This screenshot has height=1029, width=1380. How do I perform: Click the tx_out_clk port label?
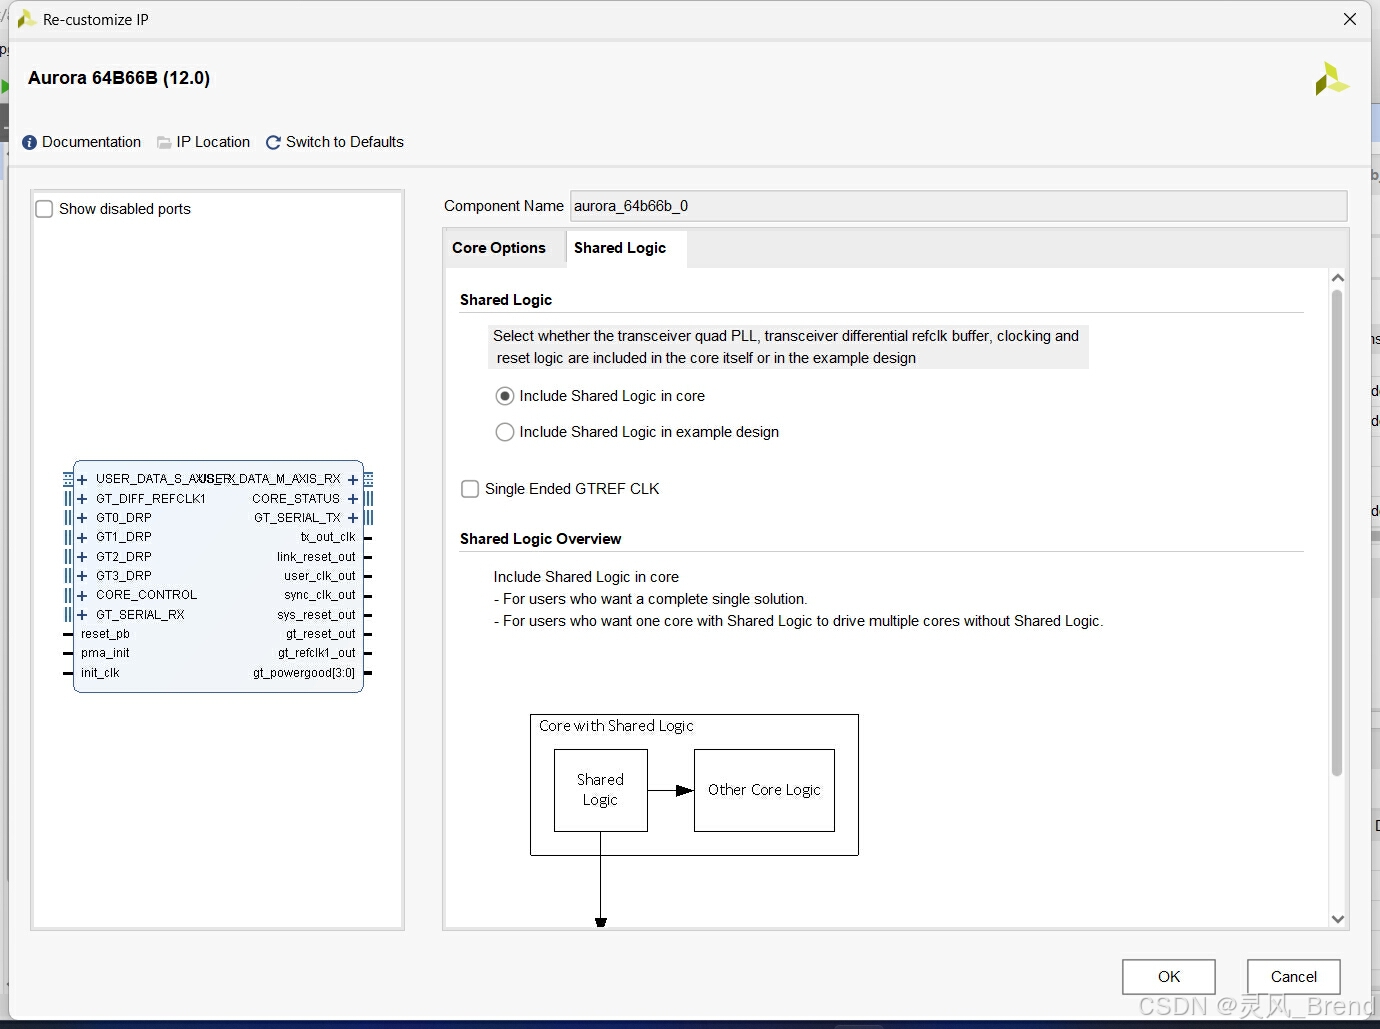[x=328, y=537]
